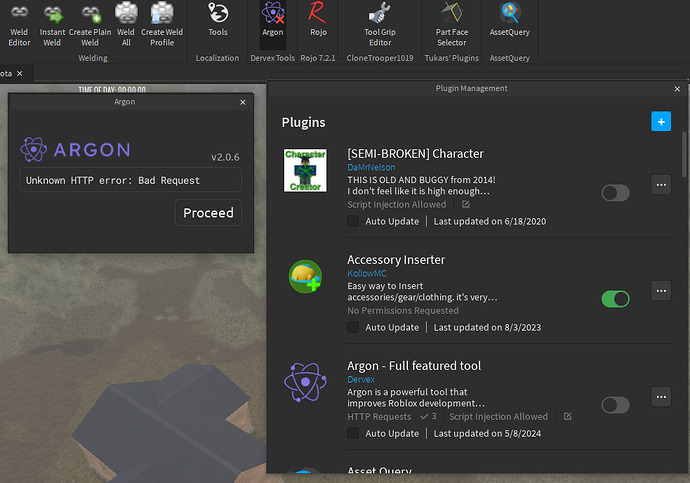Open the Weld Editor tool
Screen dimensions: 690x483
(x=19, y=26)
